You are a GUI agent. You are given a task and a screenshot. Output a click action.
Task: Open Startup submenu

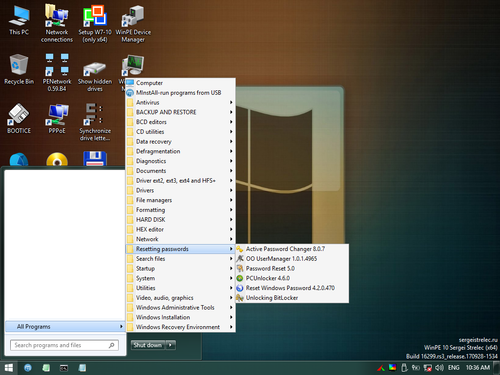pyautogui.click(x=180, y=268)
